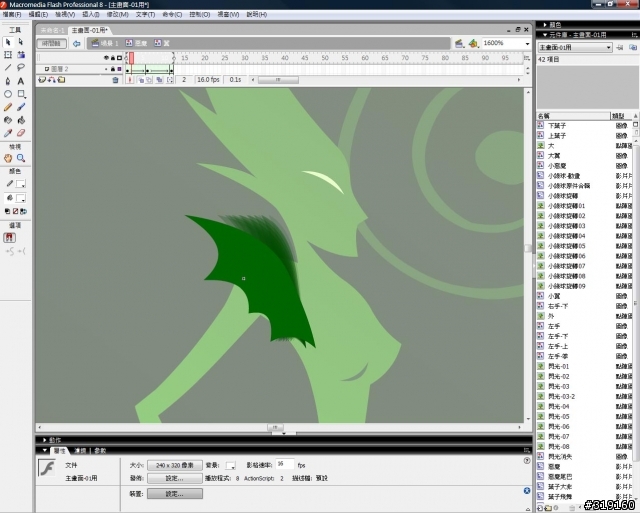Toggle the Onion Skin button
This screenshot has width=640, height=513.
pos(141,80)
